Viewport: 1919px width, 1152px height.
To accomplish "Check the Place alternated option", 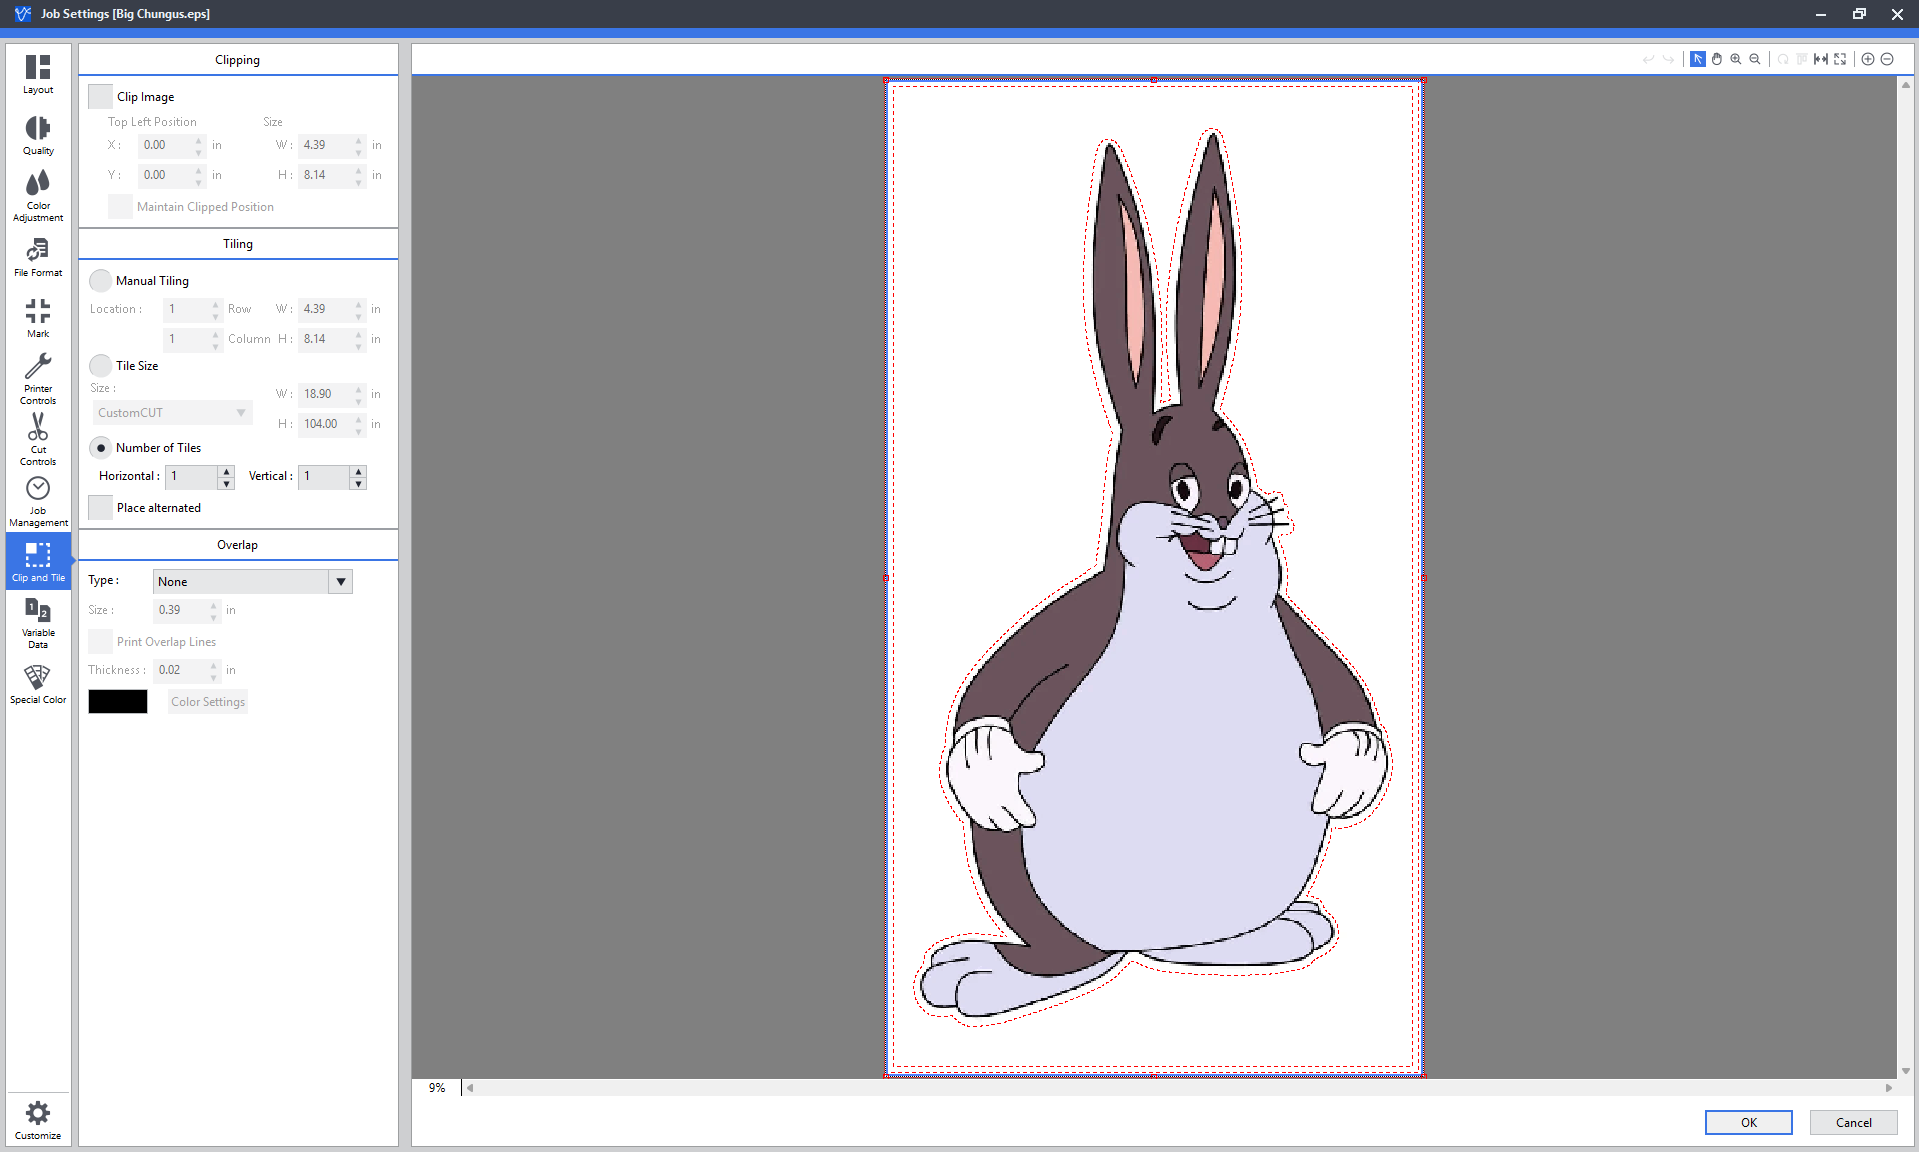I will [100, 508].
